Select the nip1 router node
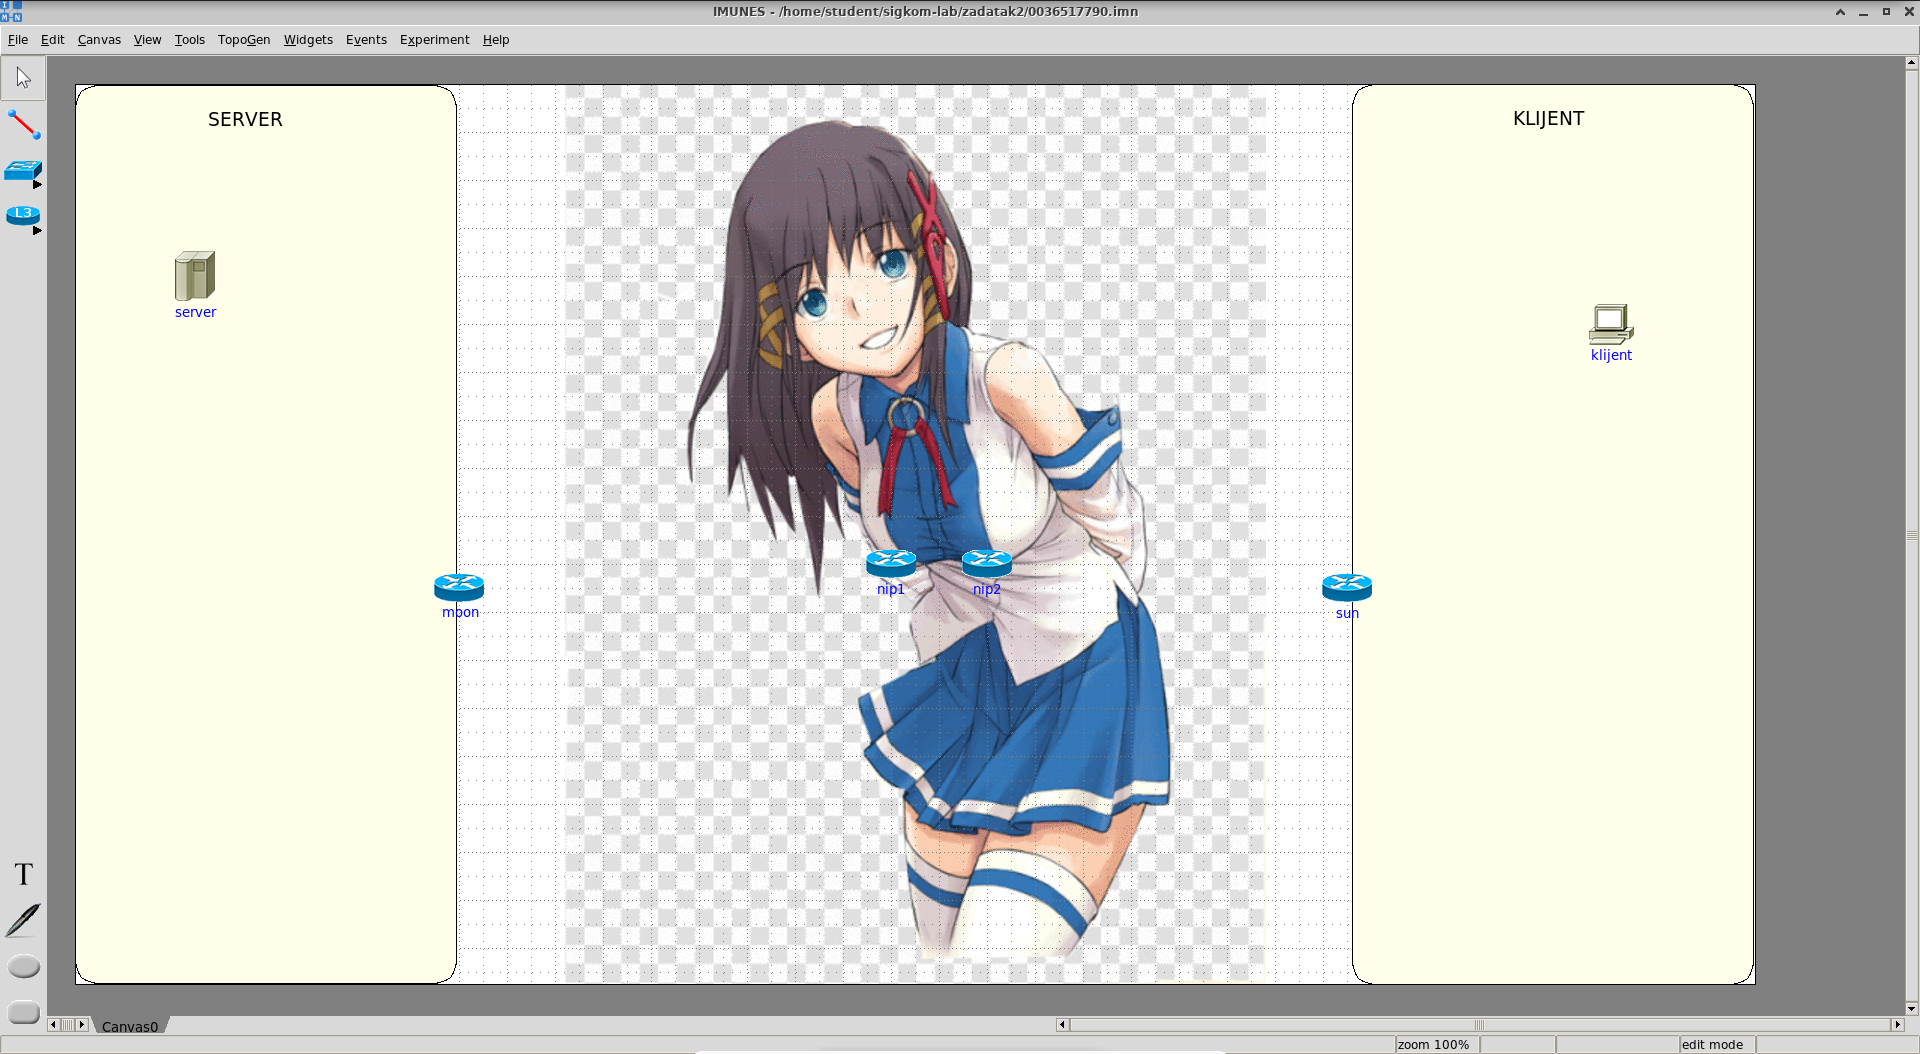The width and height of the screenshot is (1920, 1054). click(x=891, y=563)
